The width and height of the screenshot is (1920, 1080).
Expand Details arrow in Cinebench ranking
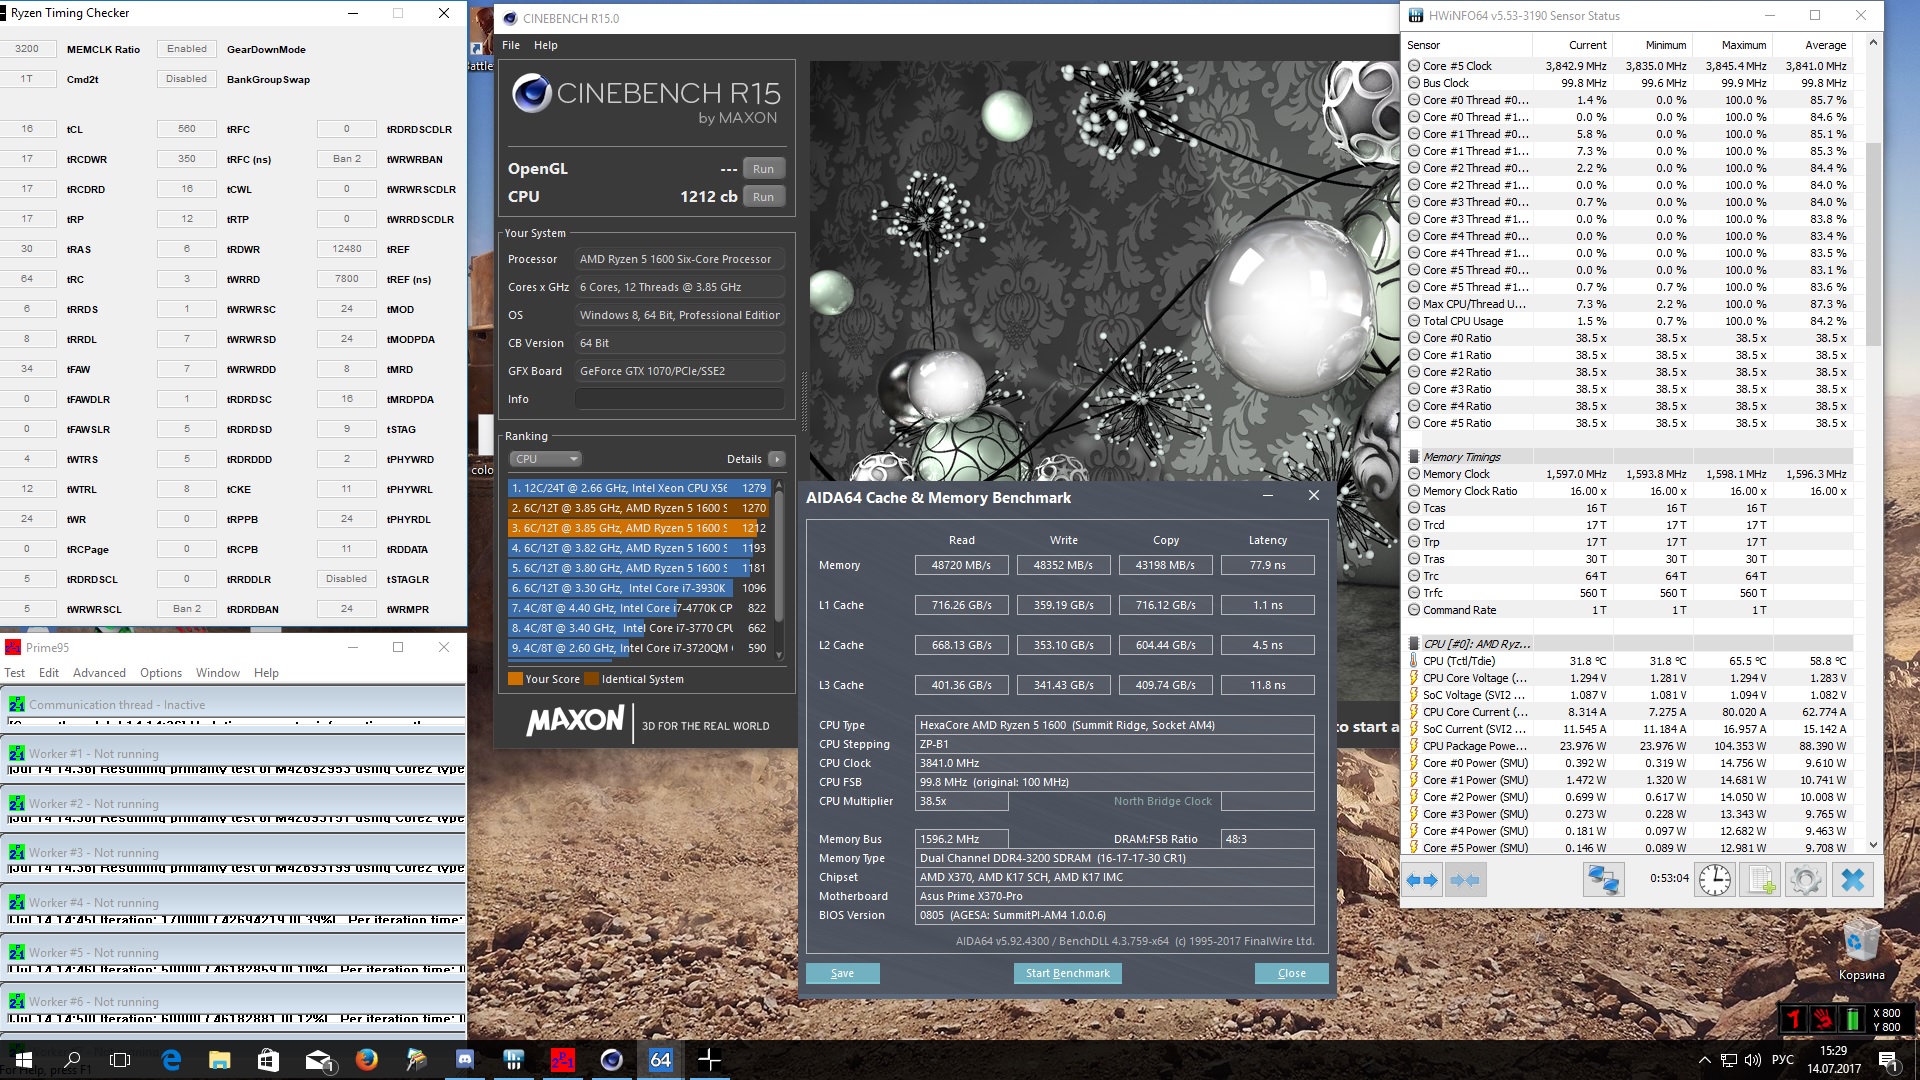[x=777, y=459]
